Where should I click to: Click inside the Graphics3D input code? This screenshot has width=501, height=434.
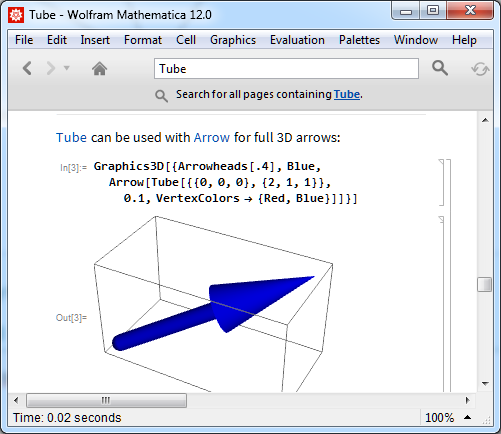coord(225,182)
